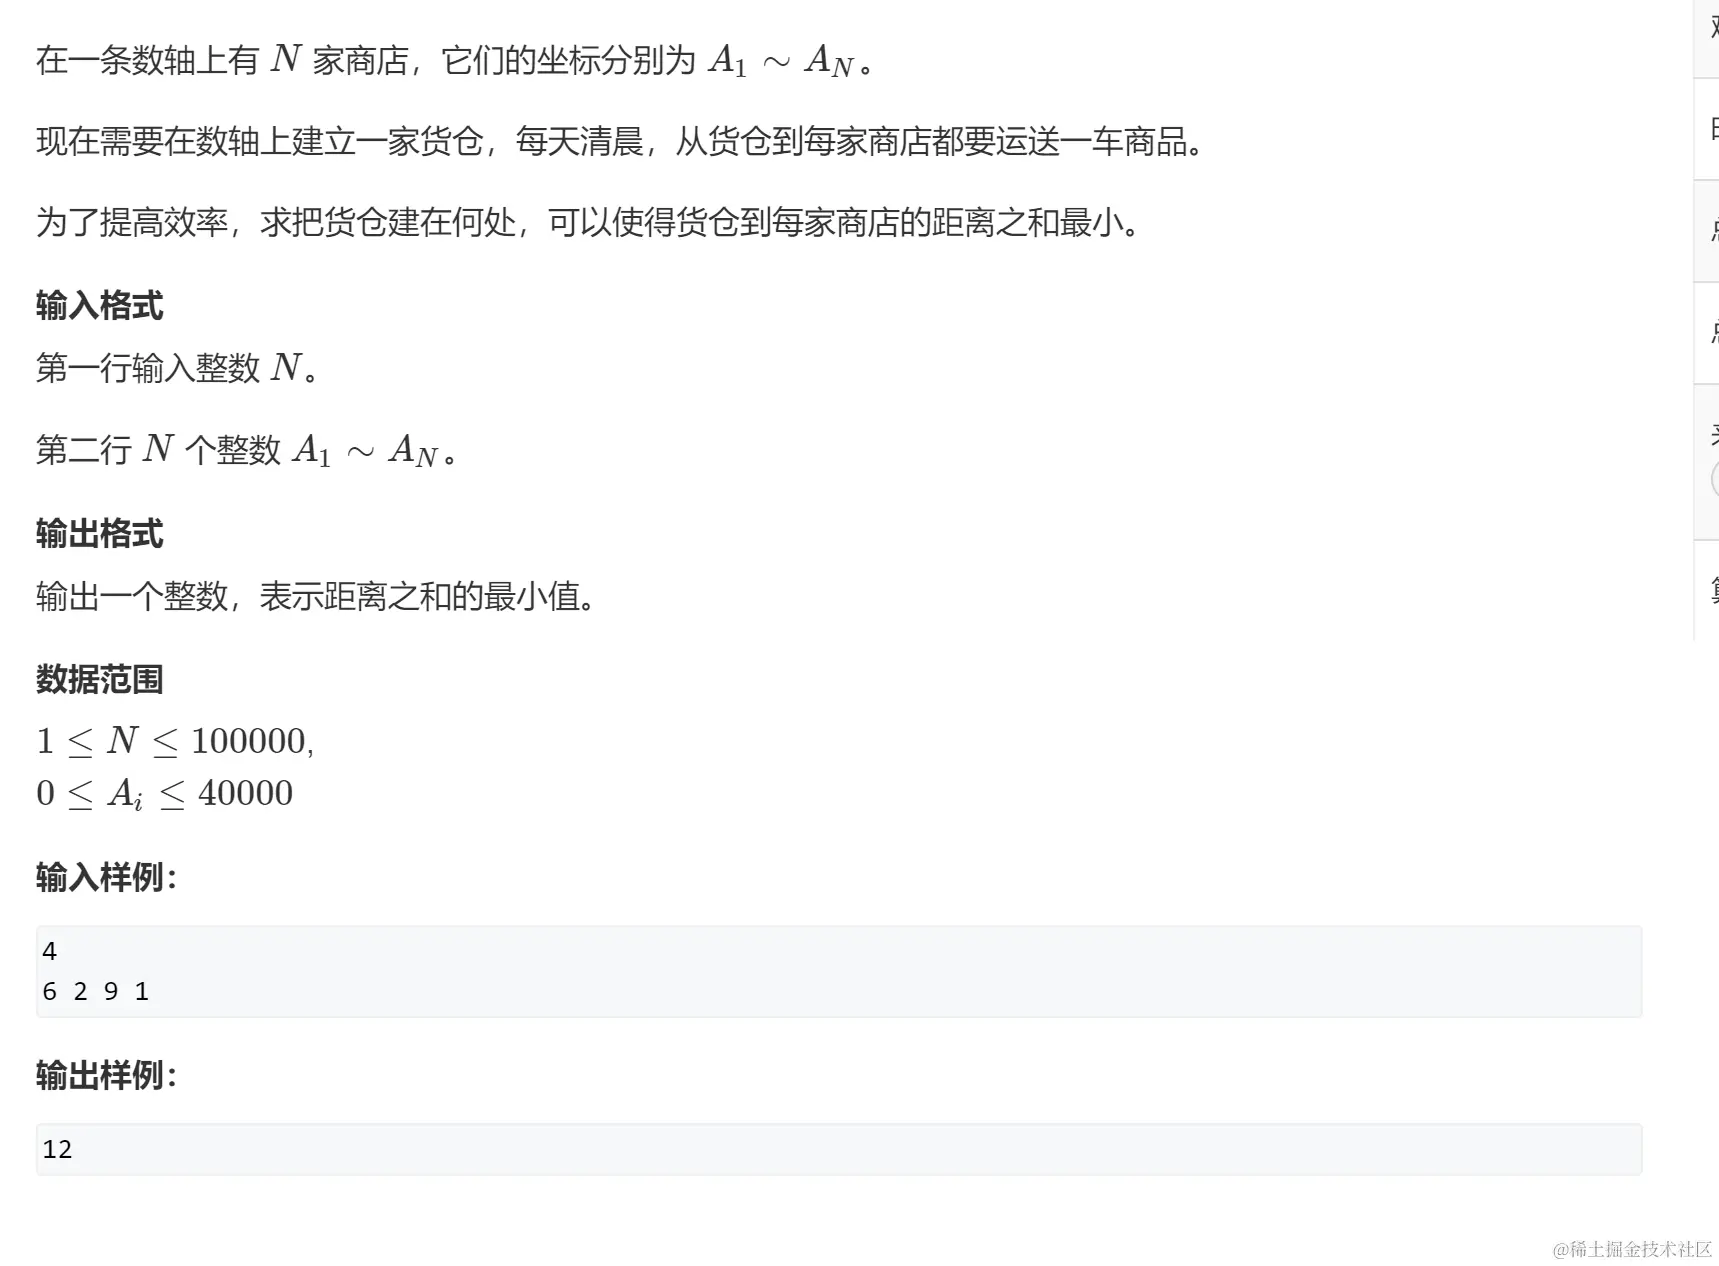The height and width of the screenshot is (1266, 1719).
Task: Click the sample output code block showing 12
Action: pos(839,1149)
